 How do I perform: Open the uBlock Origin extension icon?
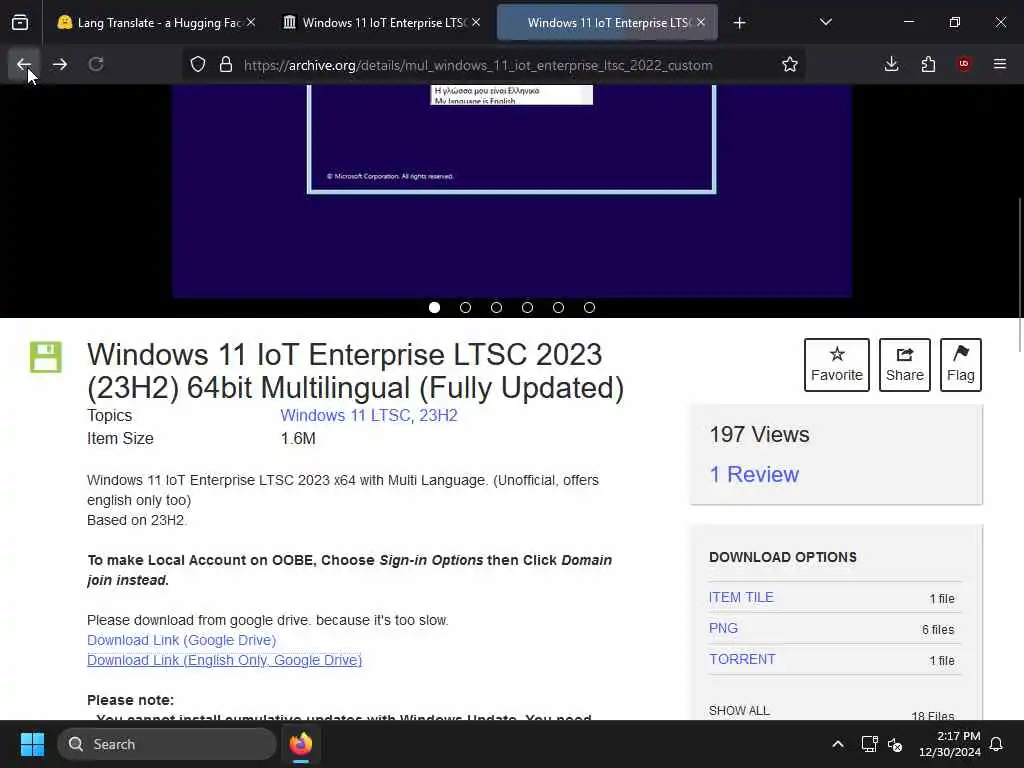tap(964, 64)
